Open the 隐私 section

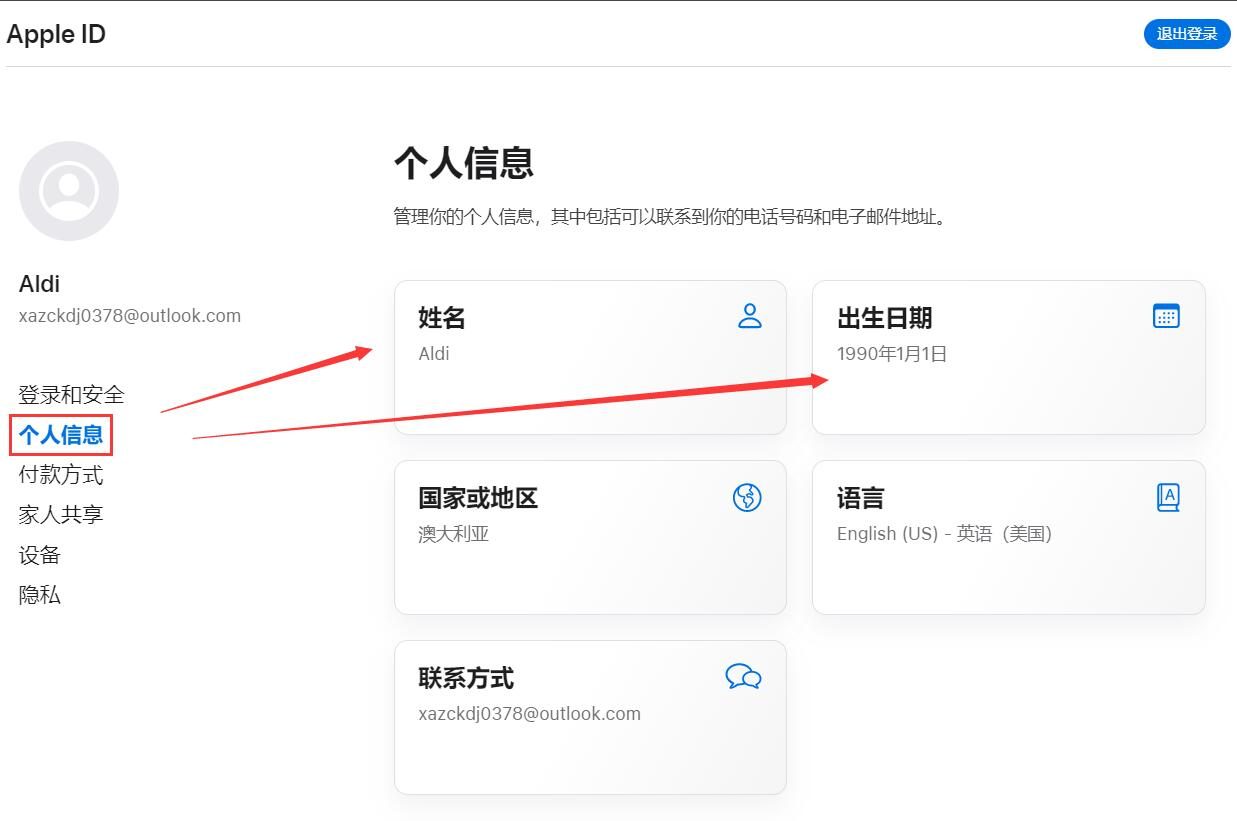pyautogui.click(x=38, y=595)
